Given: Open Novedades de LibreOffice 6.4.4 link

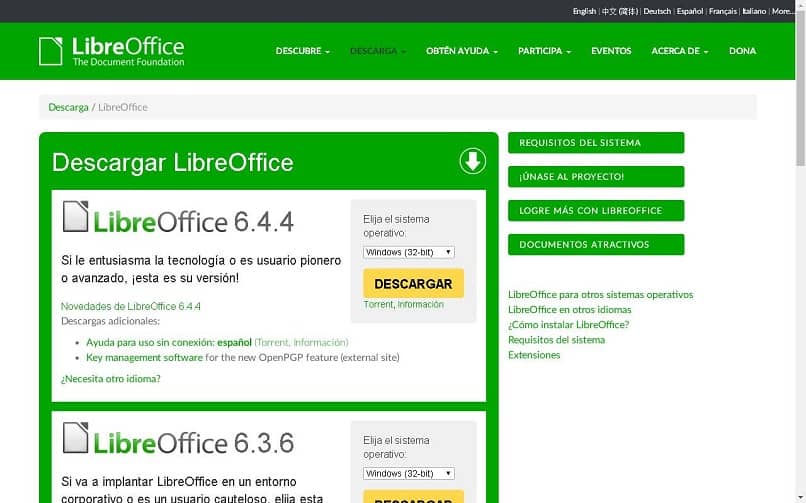Looking at the screenshot, I should point(131,306).
